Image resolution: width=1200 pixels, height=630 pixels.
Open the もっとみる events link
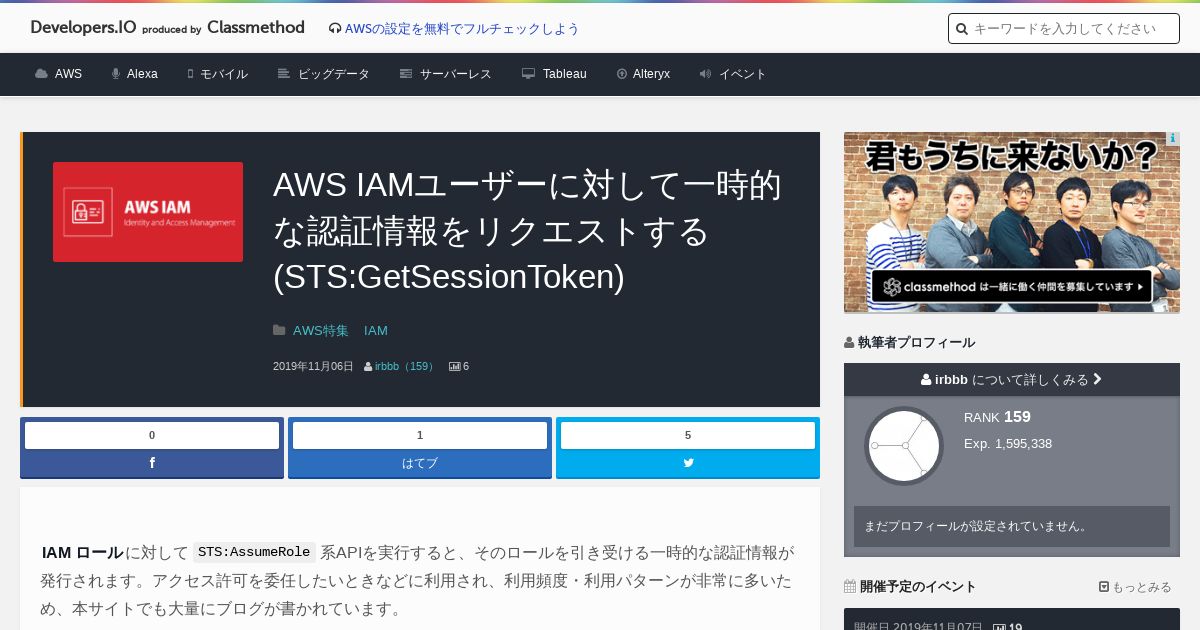point(1135,587)
